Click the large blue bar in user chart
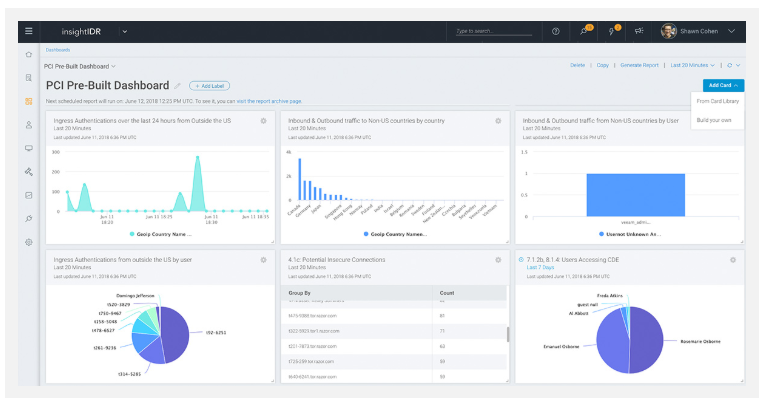The height and width of the screenshot is (400, 762). coord(636,195)
